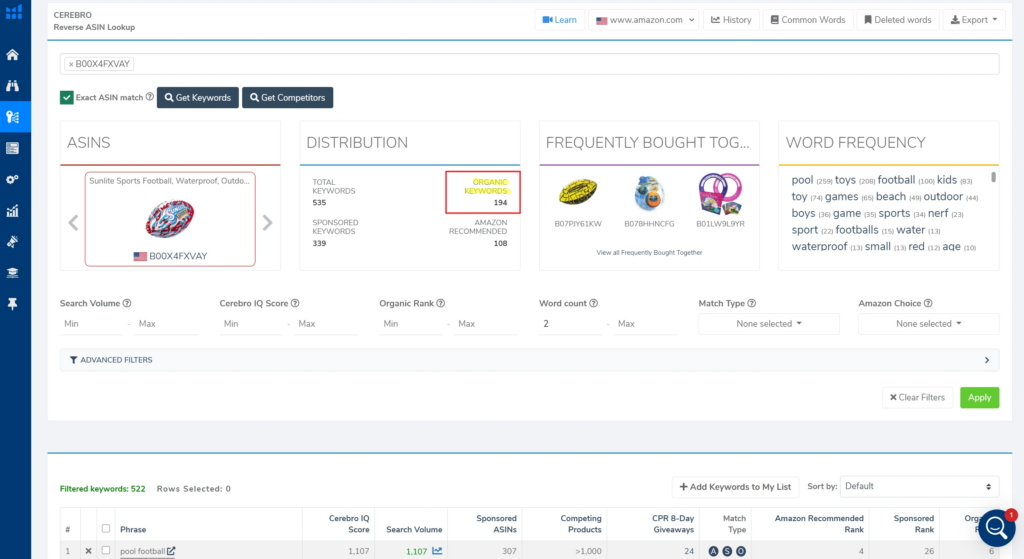1024x559 pixels.
Task: Open the bar chart analytics sidebar icon
Action: coord(13,210)
